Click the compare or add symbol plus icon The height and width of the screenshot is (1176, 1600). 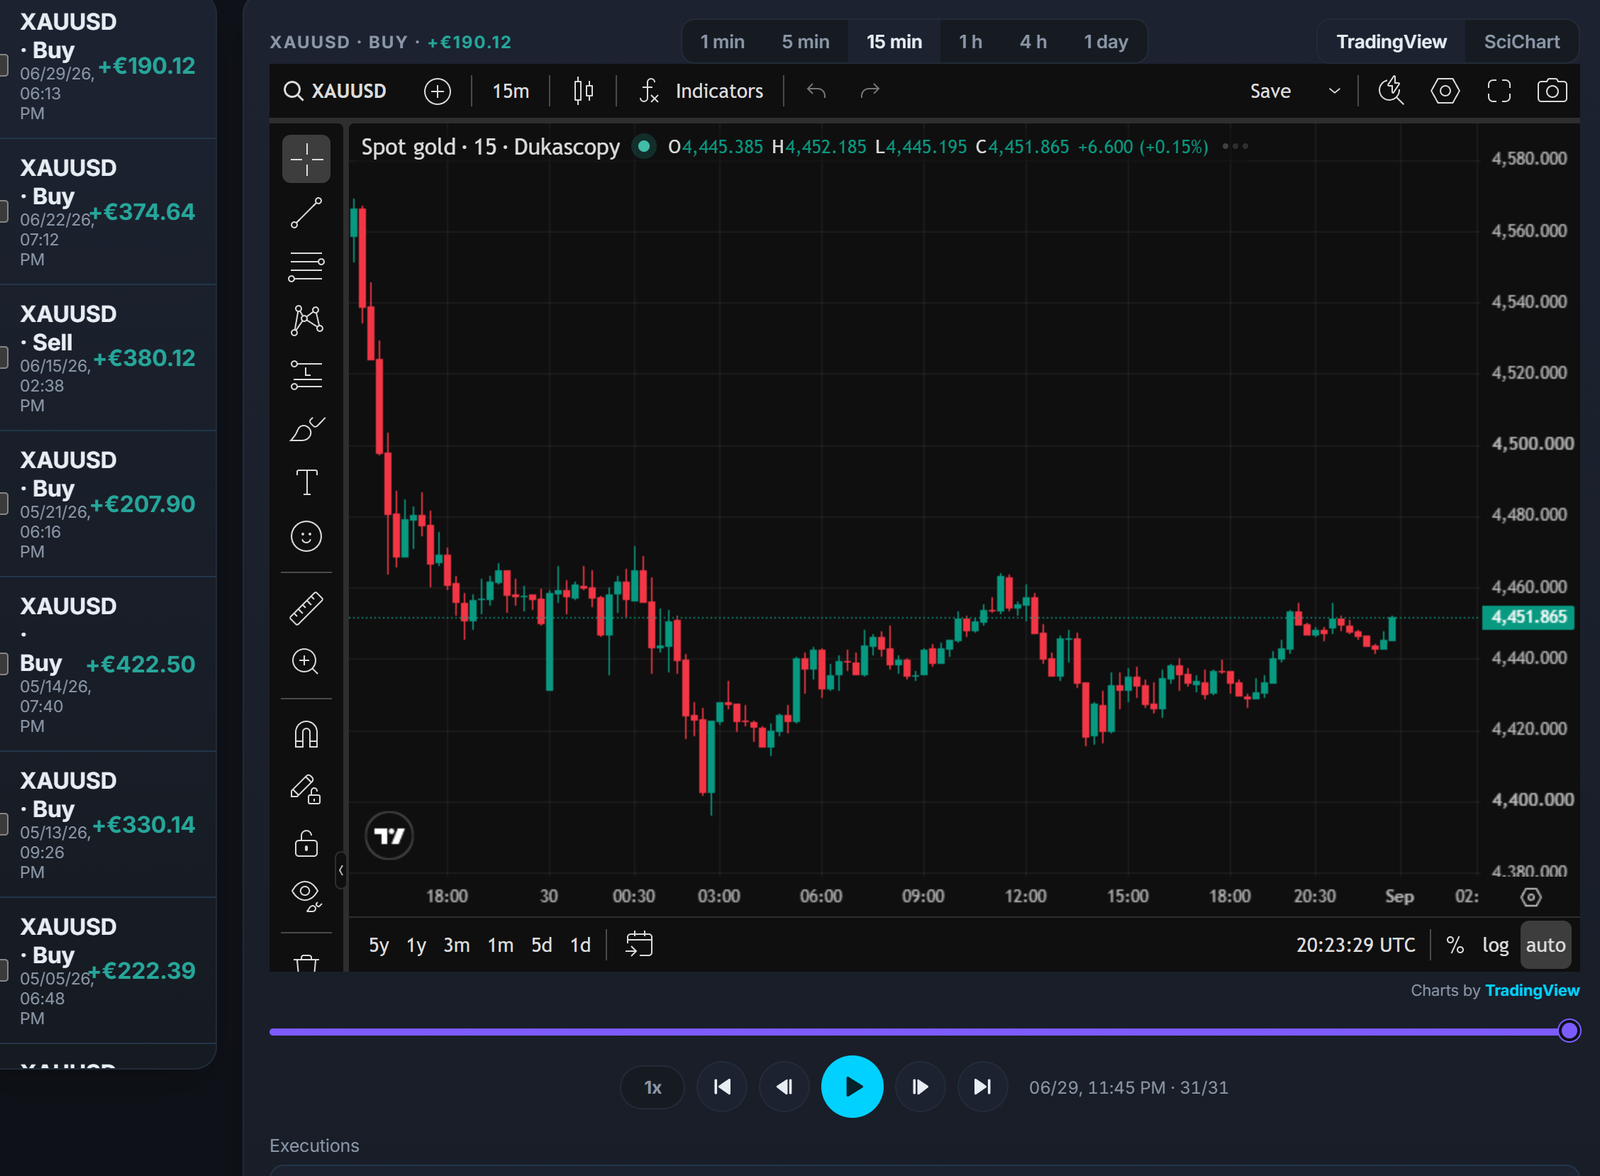point(437,92)
